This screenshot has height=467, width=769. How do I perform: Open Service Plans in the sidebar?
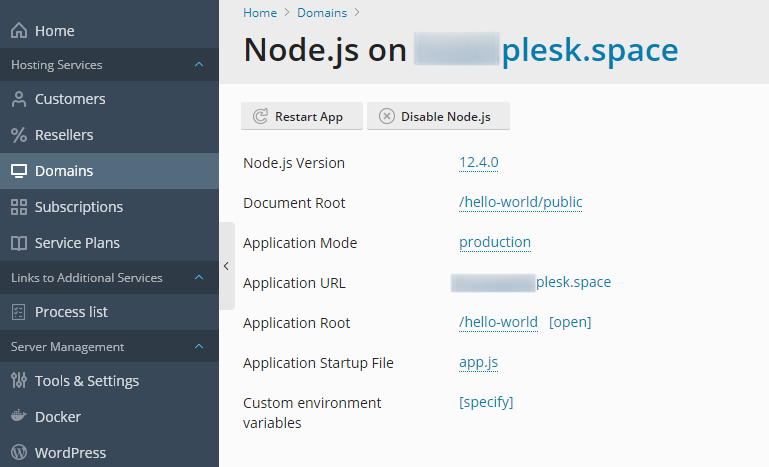[x=109, y=243]
